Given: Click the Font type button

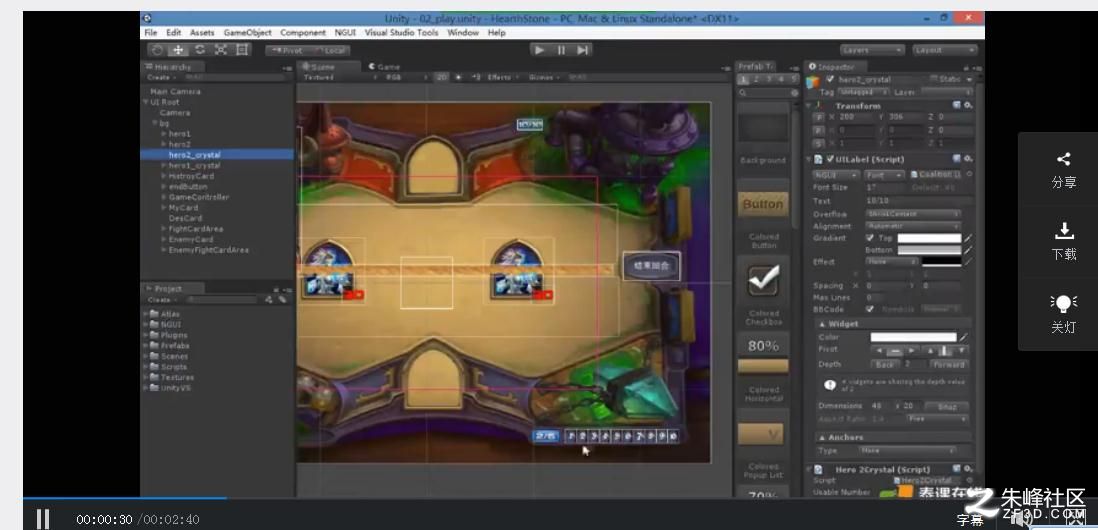Looking at the screenshot, I should 884,174.
